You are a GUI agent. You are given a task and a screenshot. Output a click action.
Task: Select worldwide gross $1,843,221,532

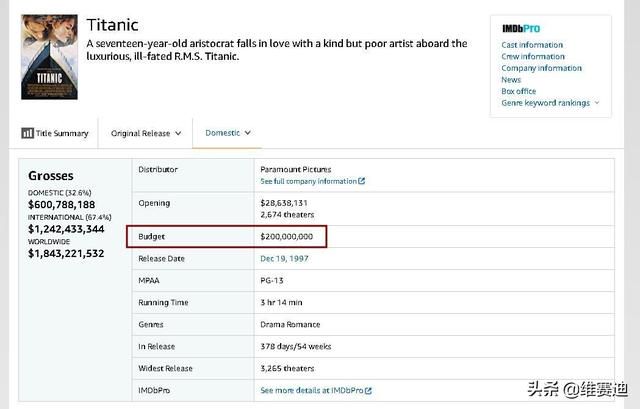point(66,254)
